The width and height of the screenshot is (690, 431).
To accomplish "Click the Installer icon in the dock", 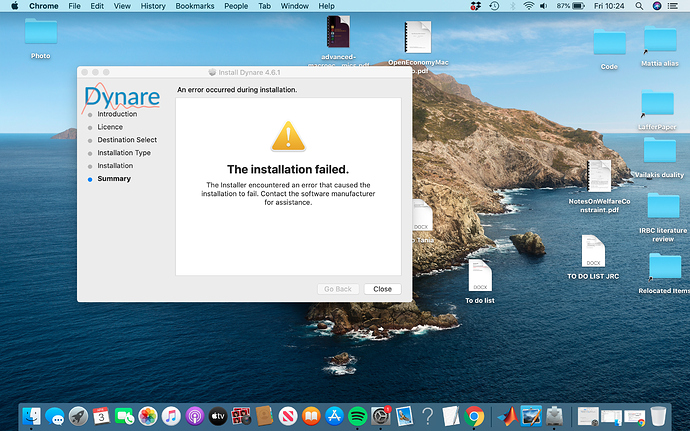I will (554, 416).
